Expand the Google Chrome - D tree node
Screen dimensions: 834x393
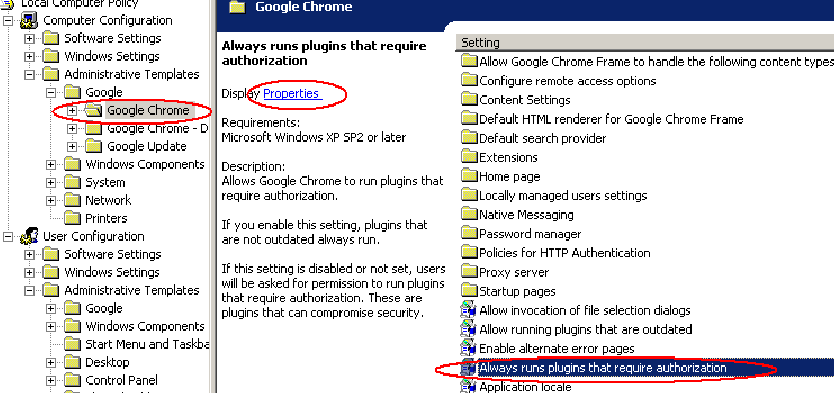(x=72, y=129)
